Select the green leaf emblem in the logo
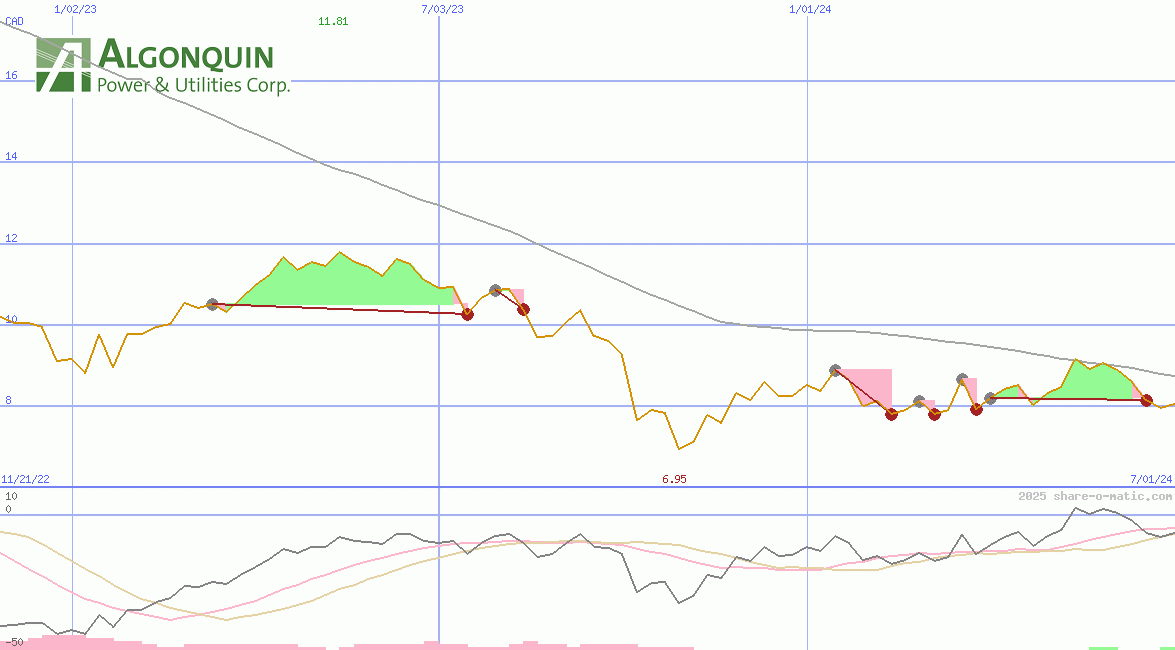This screenshot has height=650, width=1175. pos(62,65)
